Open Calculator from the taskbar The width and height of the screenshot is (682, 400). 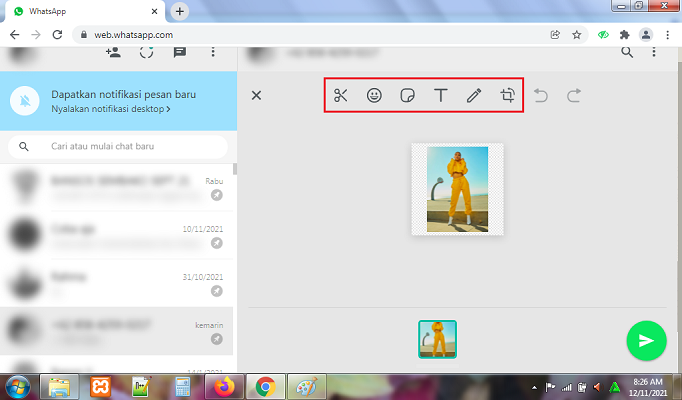tap(183, 387)
